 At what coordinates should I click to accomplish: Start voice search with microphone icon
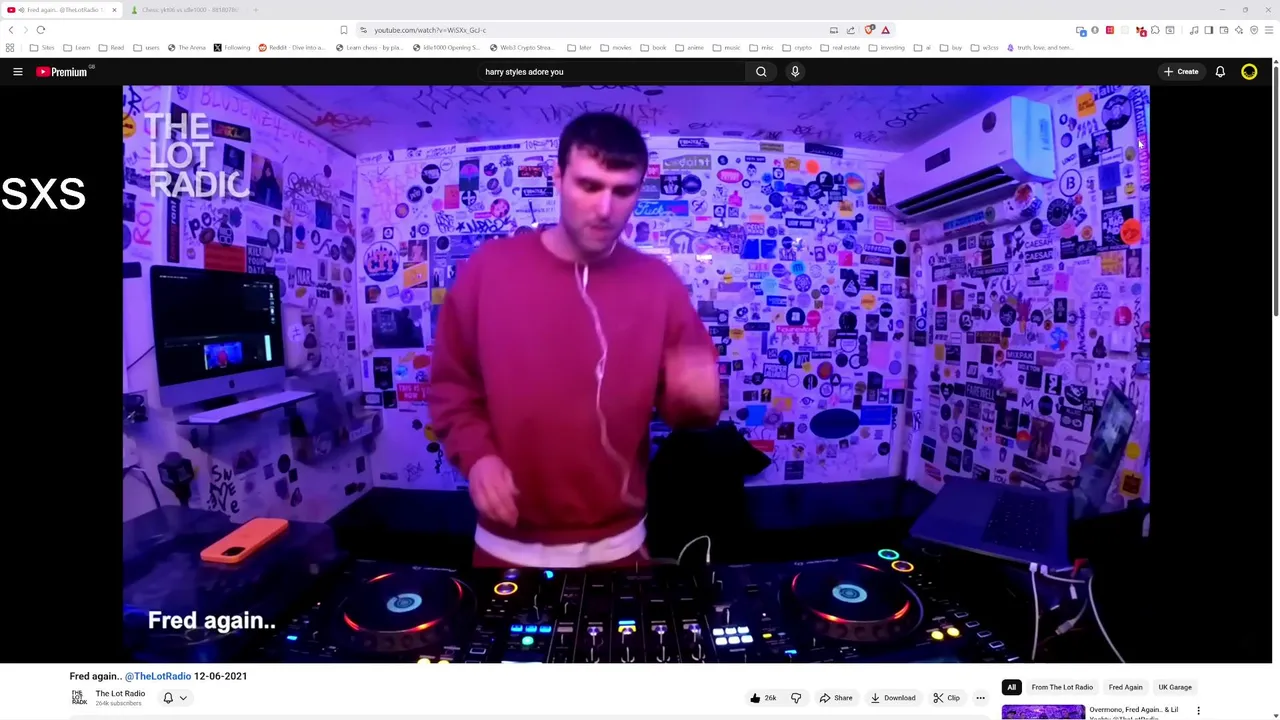point(795,72)
